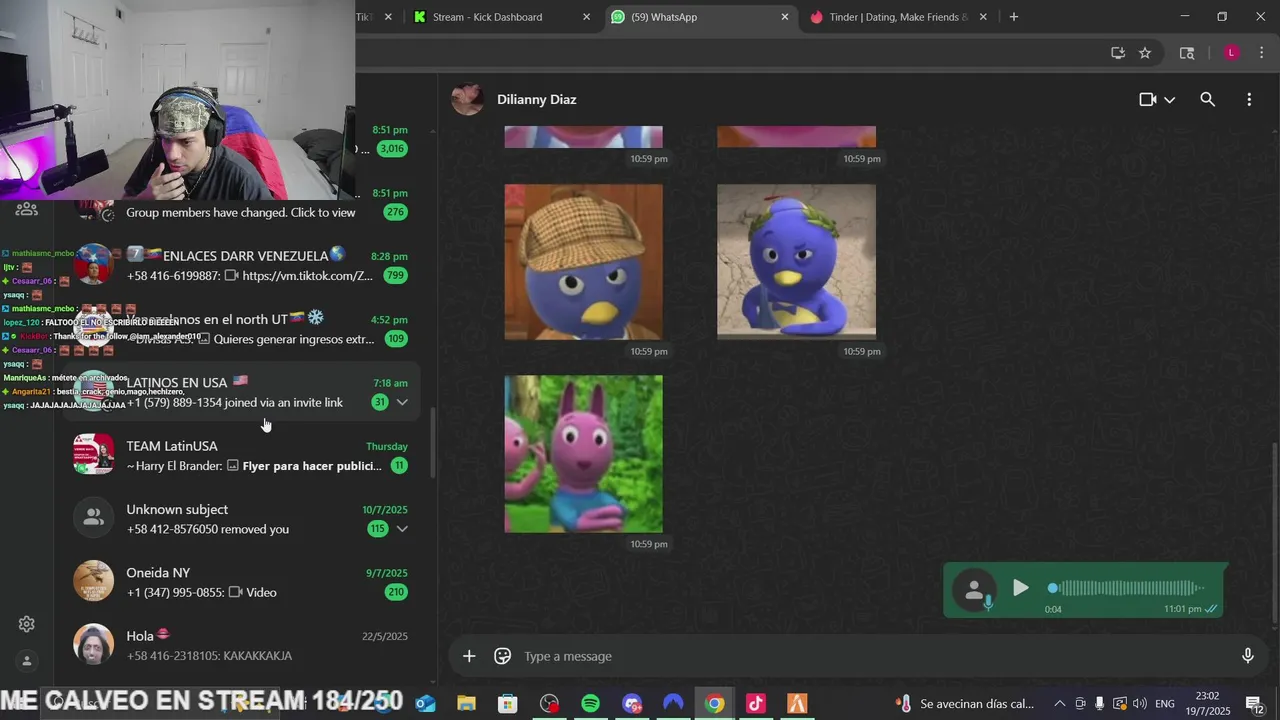1280x720 pixels.
Task: Open File Explorer from the taskbar
Action: pos(466,704)
